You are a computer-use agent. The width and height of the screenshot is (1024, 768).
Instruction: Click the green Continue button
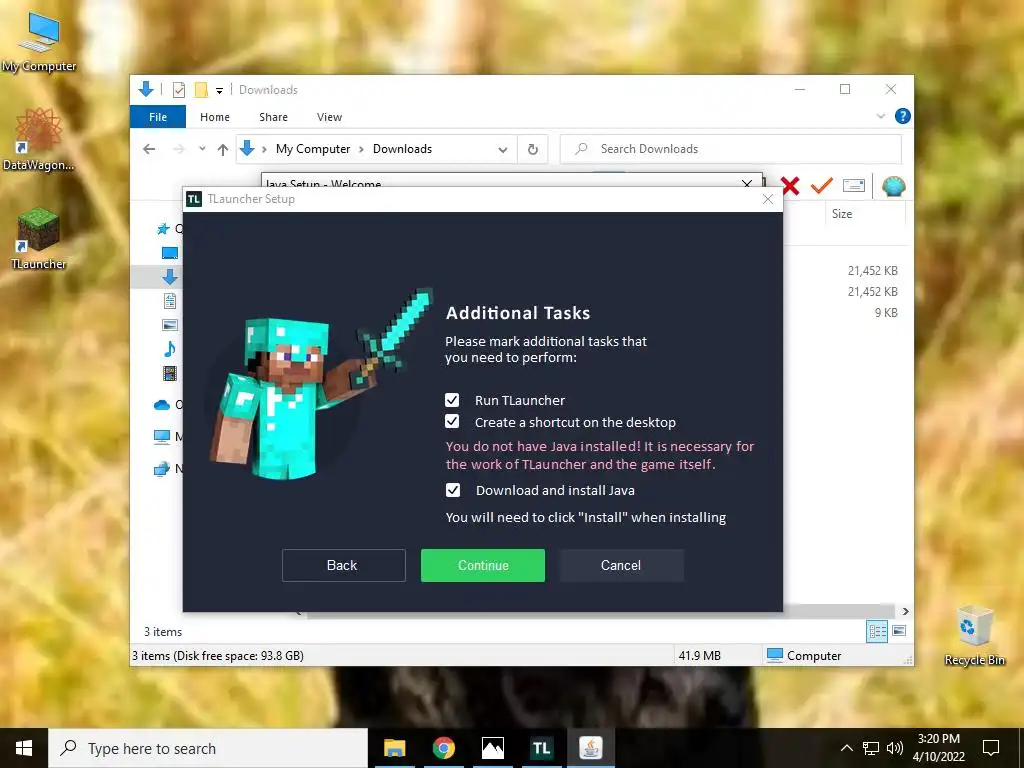pyautogui.click(x=483, y=565)
